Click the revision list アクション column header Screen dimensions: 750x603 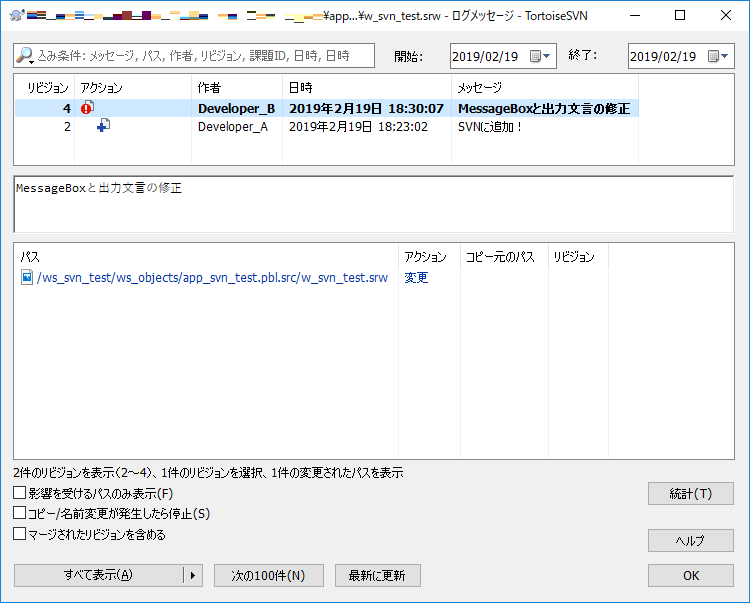pyautogui.click(x=101, y=88)
